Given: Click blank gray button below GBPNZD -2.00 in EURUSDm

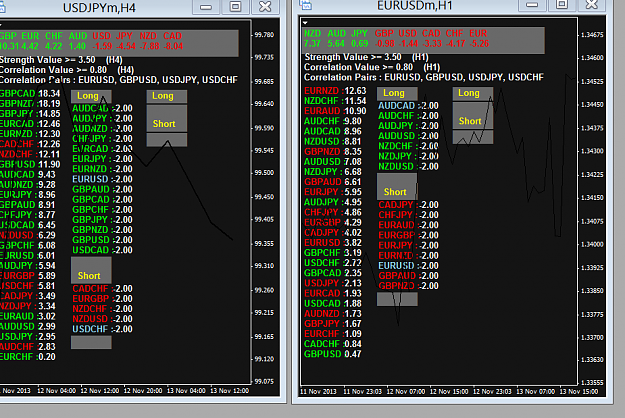Looking at the screenshot, I should (397, 299).
